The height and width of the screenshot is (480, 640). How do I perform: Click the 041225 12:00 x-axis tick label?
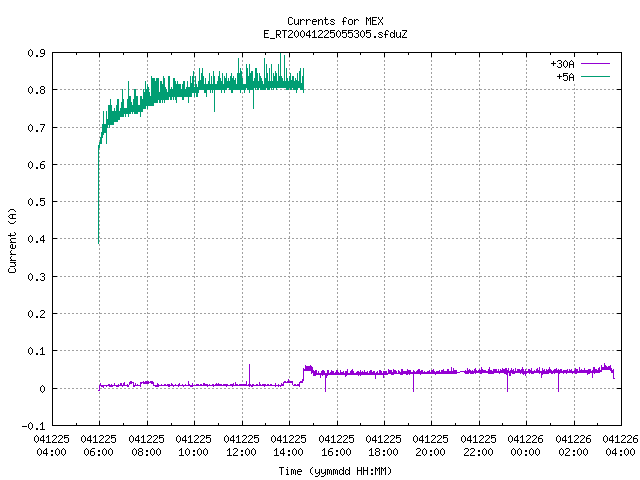pyautogui.click(x=241, y=446)
